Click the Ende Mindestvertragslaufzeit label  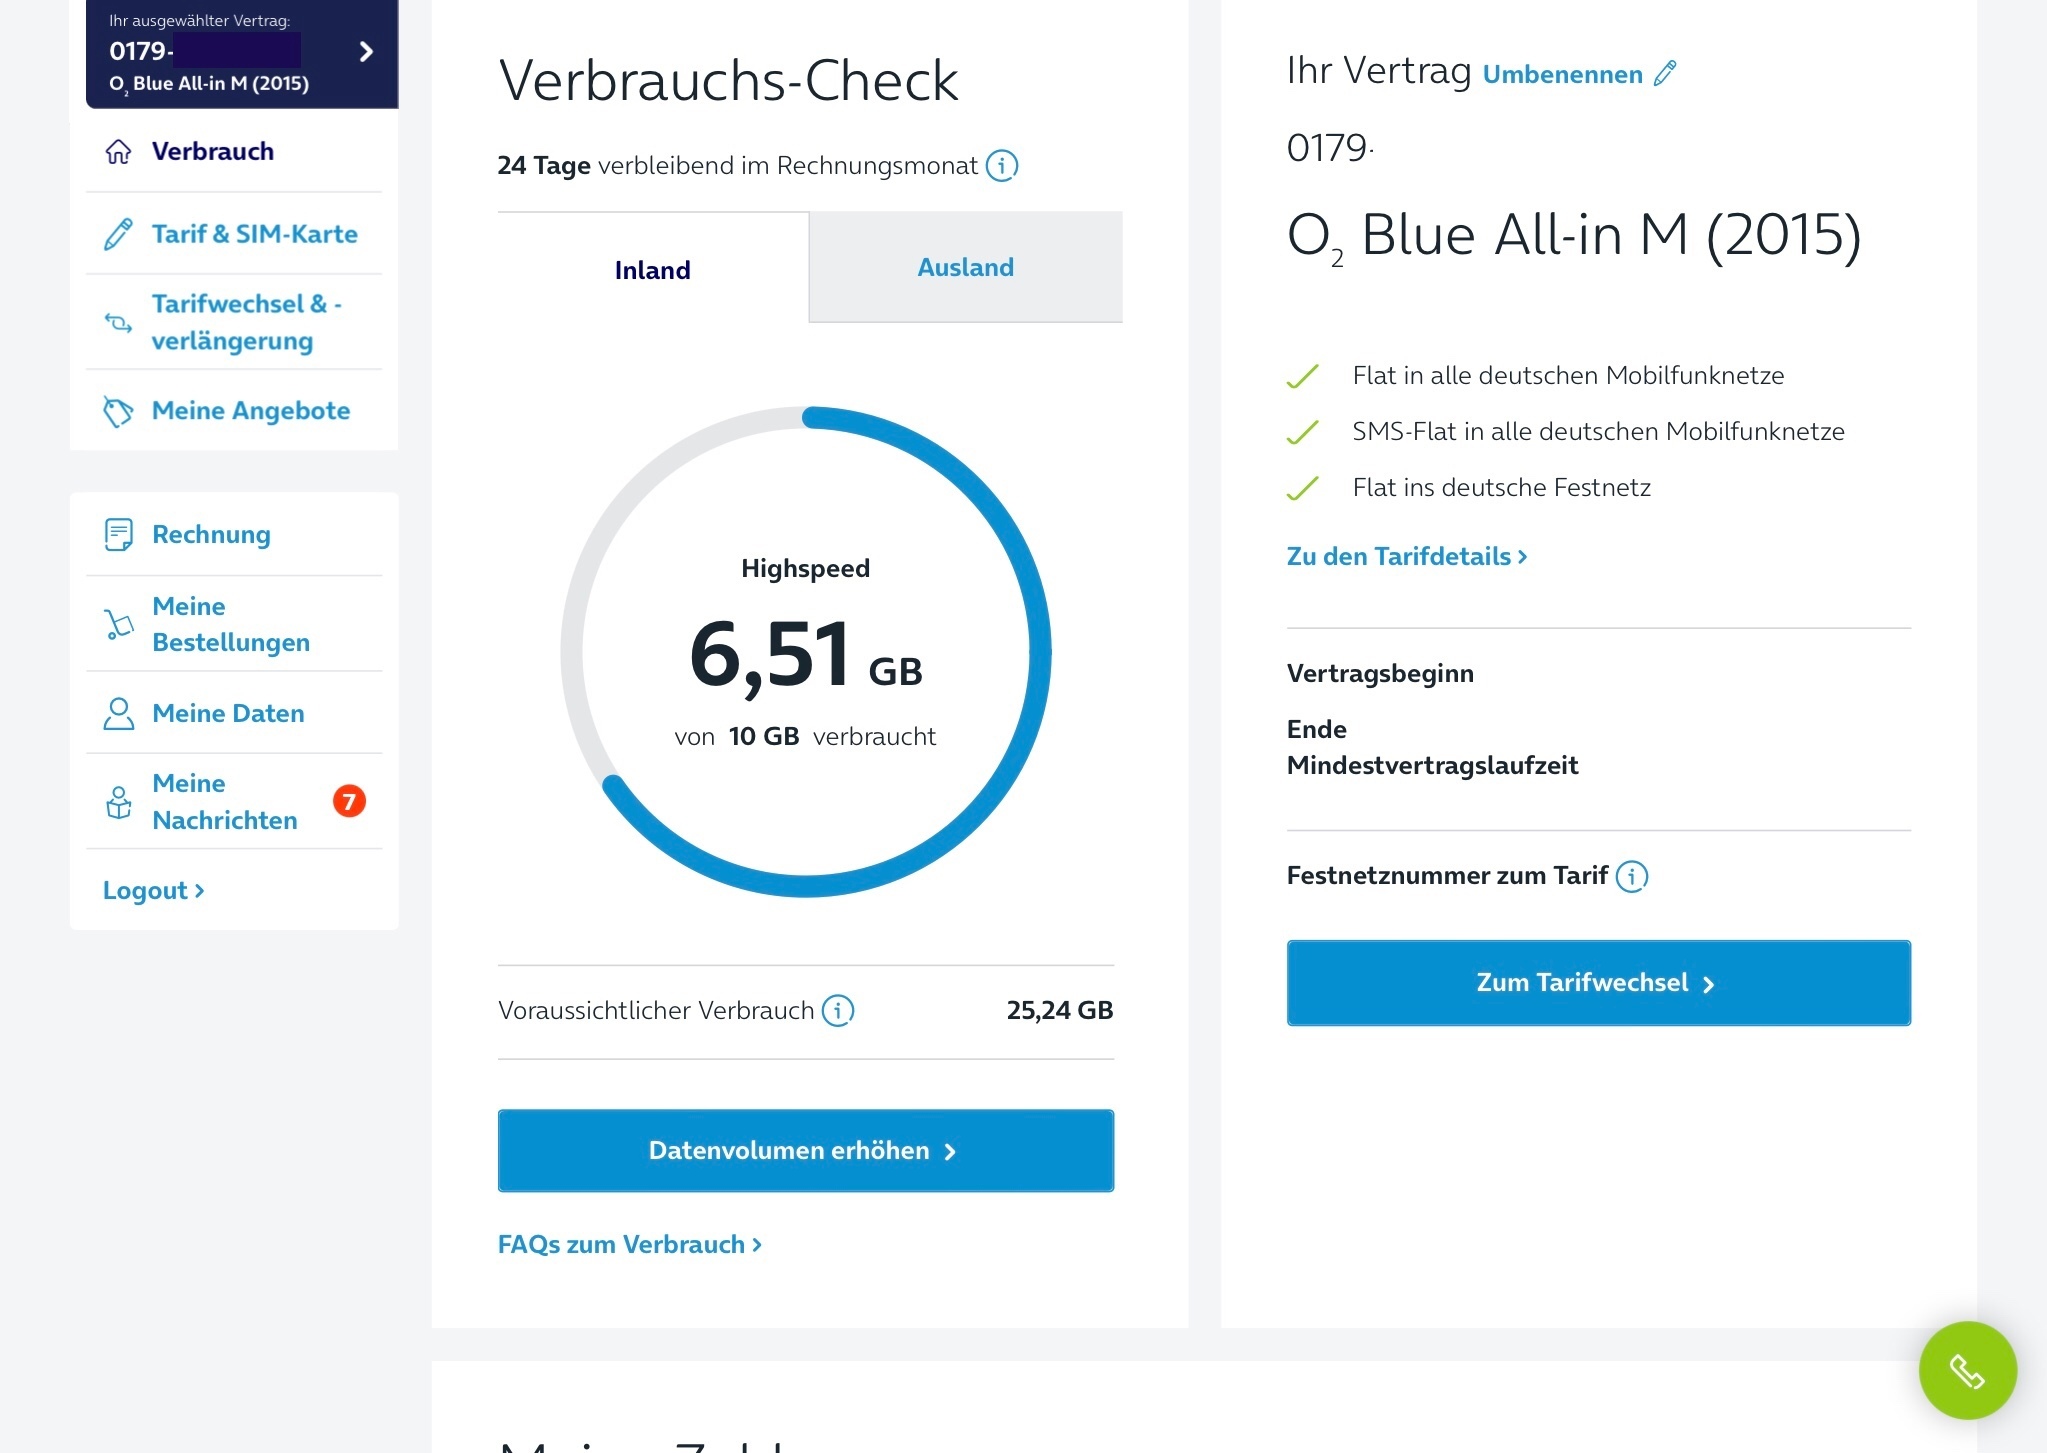(1432, 747)
